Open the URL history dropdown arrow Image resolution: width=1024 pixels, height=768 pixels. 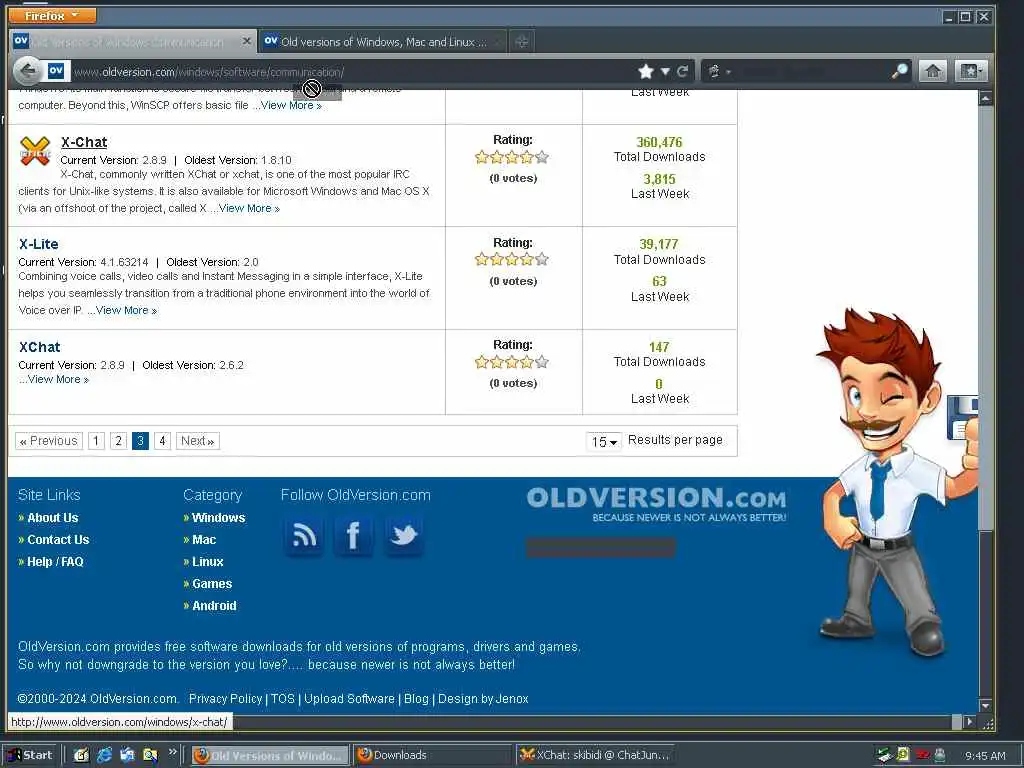pos(665,71)
